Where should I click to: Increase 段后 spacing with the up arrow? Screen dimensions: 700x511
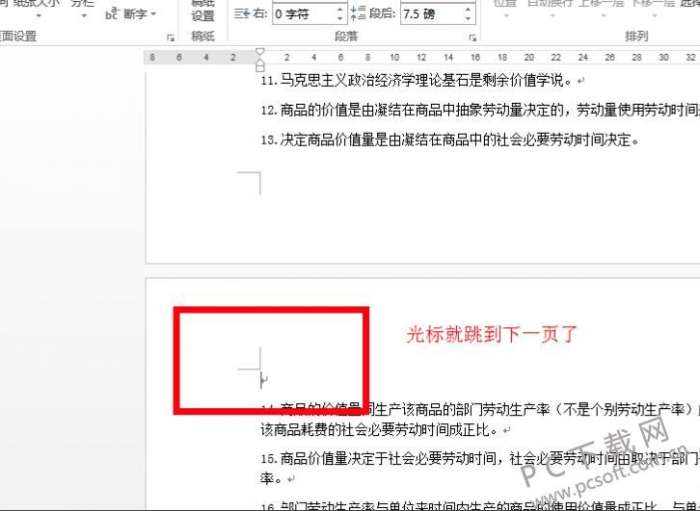[x=468, y=9]
